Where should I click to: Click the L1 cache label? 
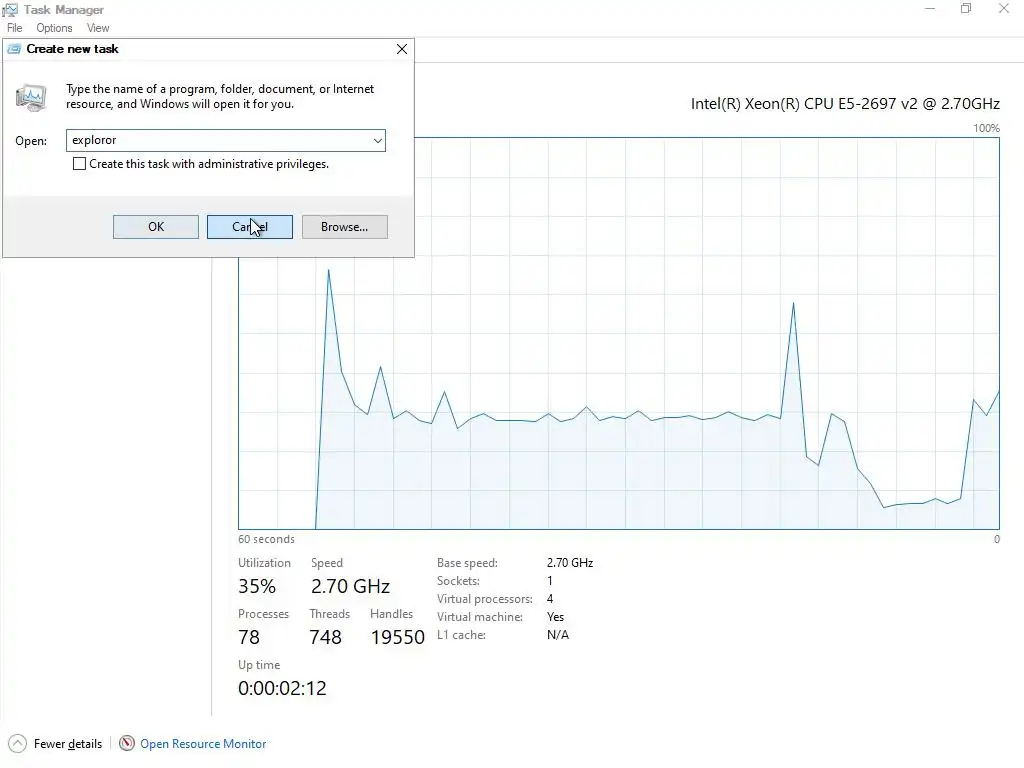[x=461, y=635]
